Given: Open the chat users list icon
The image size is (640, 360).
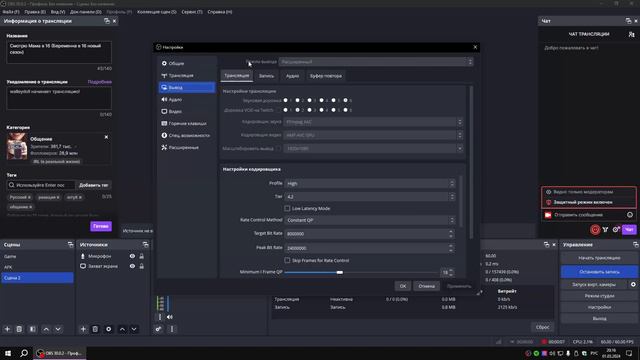Looking at the screenshot, I should coord(631,35).
